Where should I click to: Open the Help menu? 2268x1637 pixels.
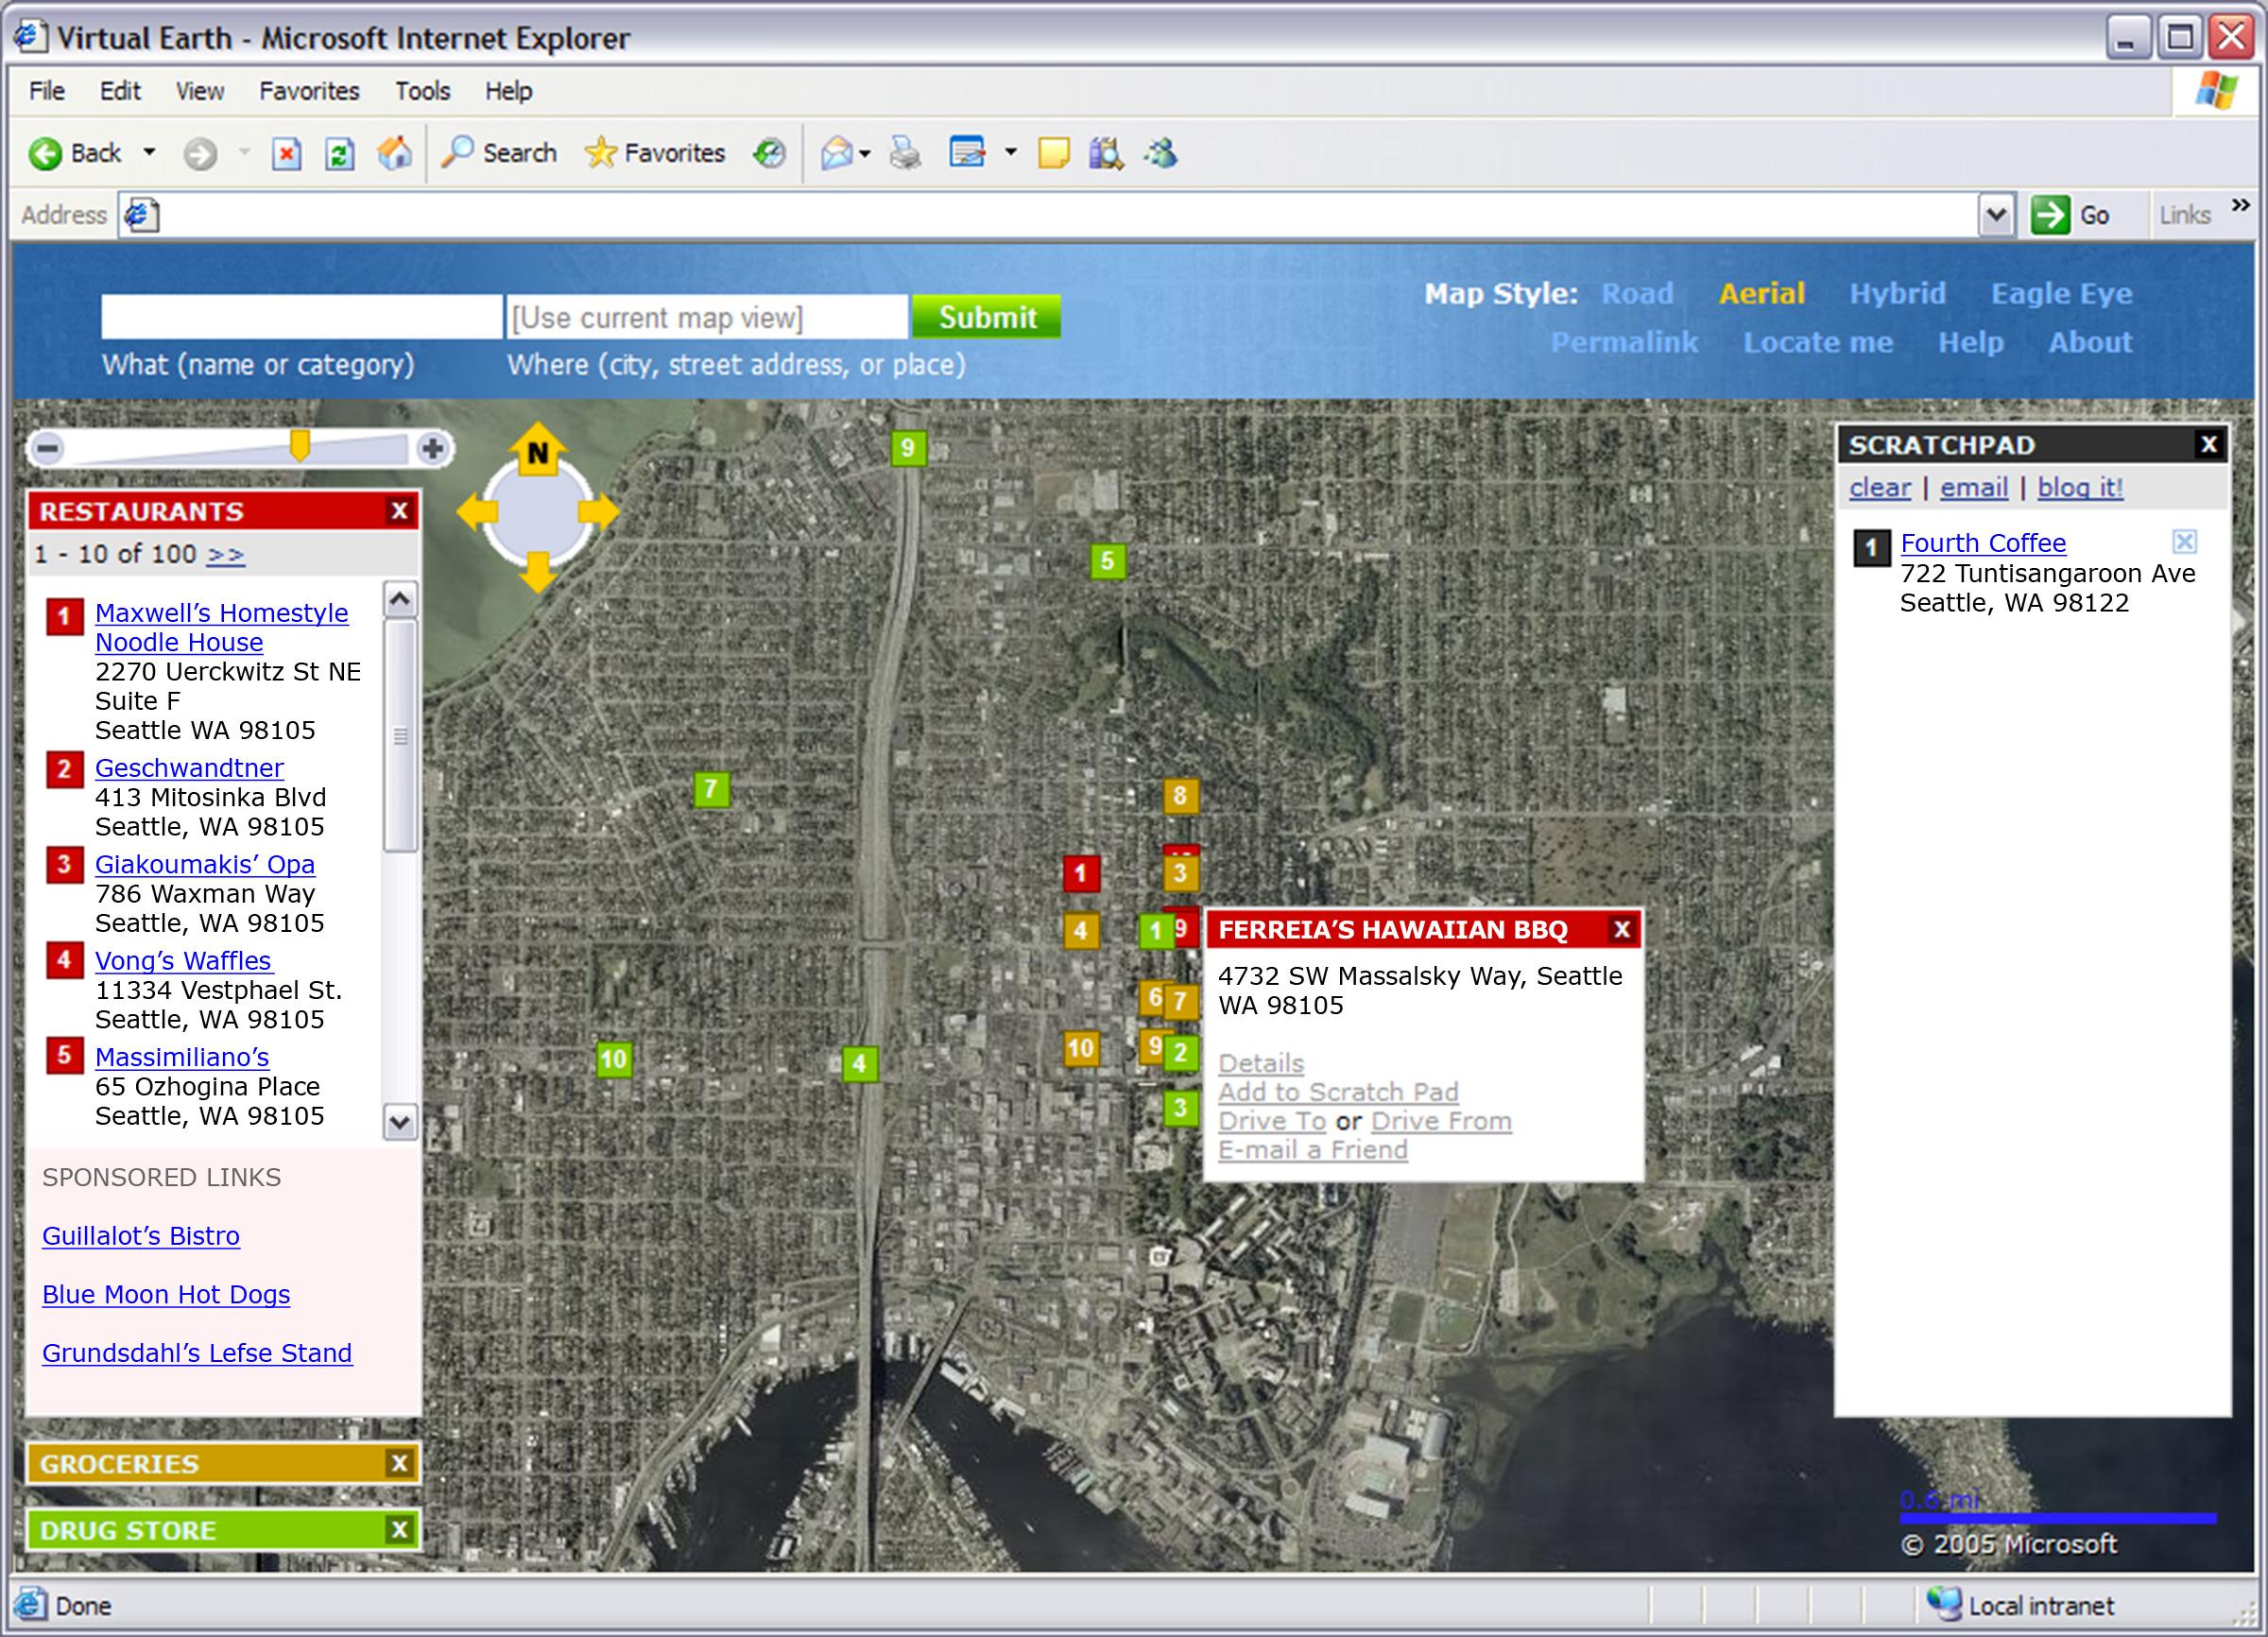click(508, 91)
